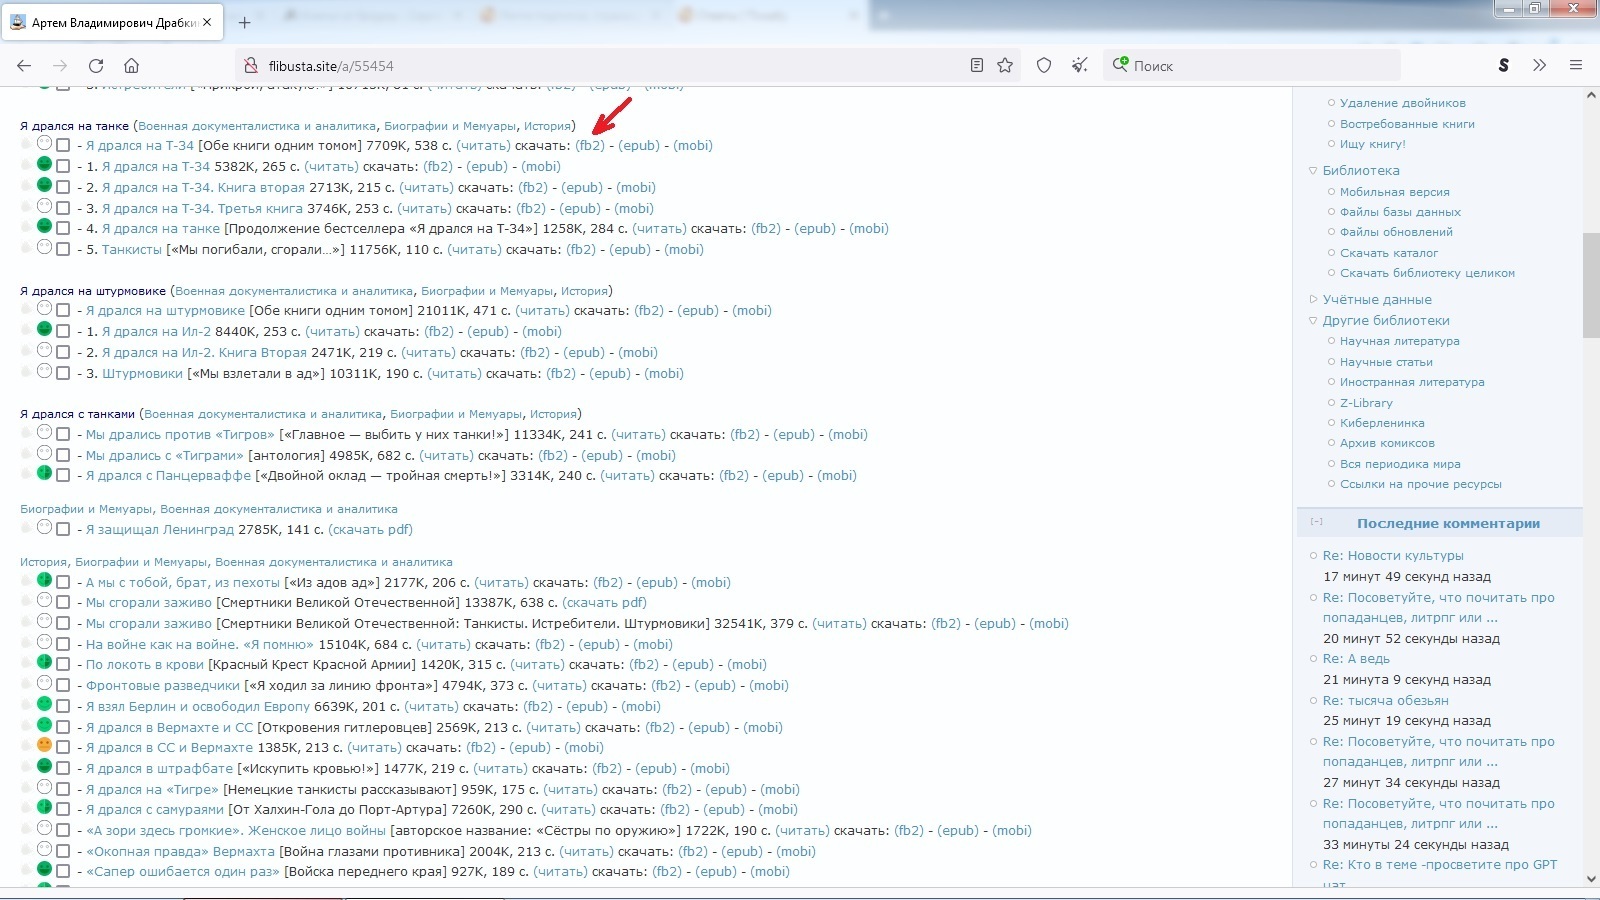Download epub of 'Танкисты' book 5
The image size is (1600, 900).
click(630, 249)
